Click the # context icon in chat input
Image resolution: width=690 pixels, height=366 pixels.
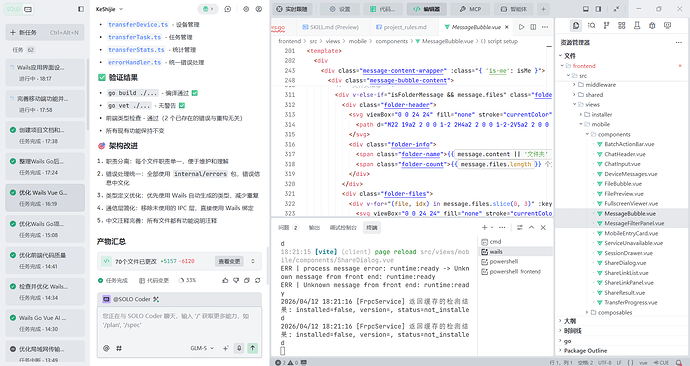[119, 348]
